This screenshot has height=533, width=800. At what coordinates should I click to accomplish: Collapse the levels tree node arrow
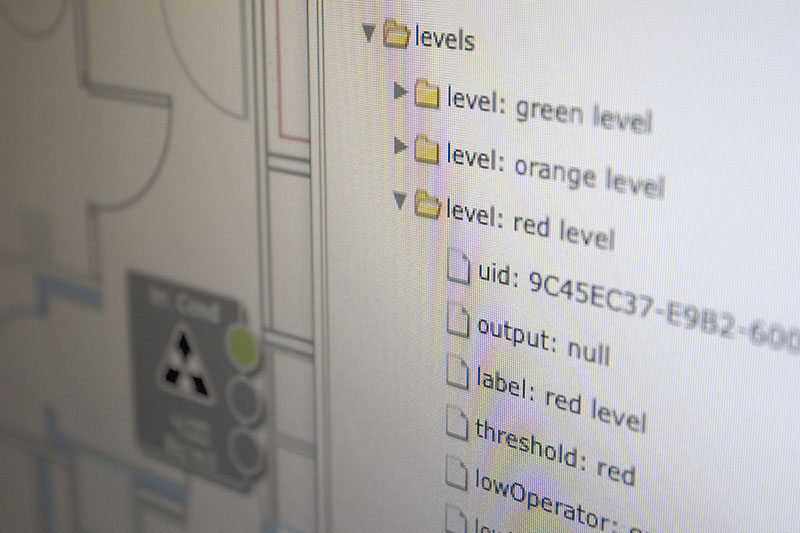pyautogui.click(x=368, y=33)
